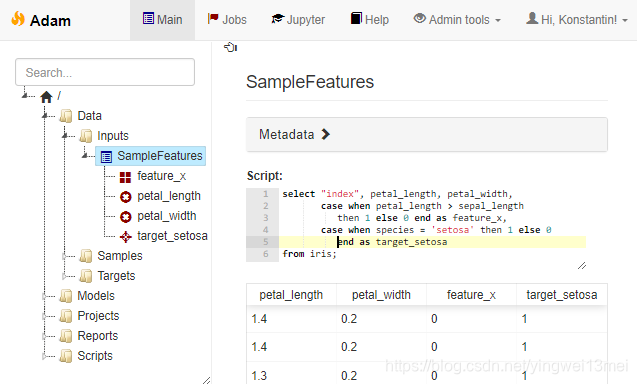Viewport: 637px width, 384px height.
Task: Expand the Samples folder node arrow
Action: pyautogui.click(x=64, y=256)
